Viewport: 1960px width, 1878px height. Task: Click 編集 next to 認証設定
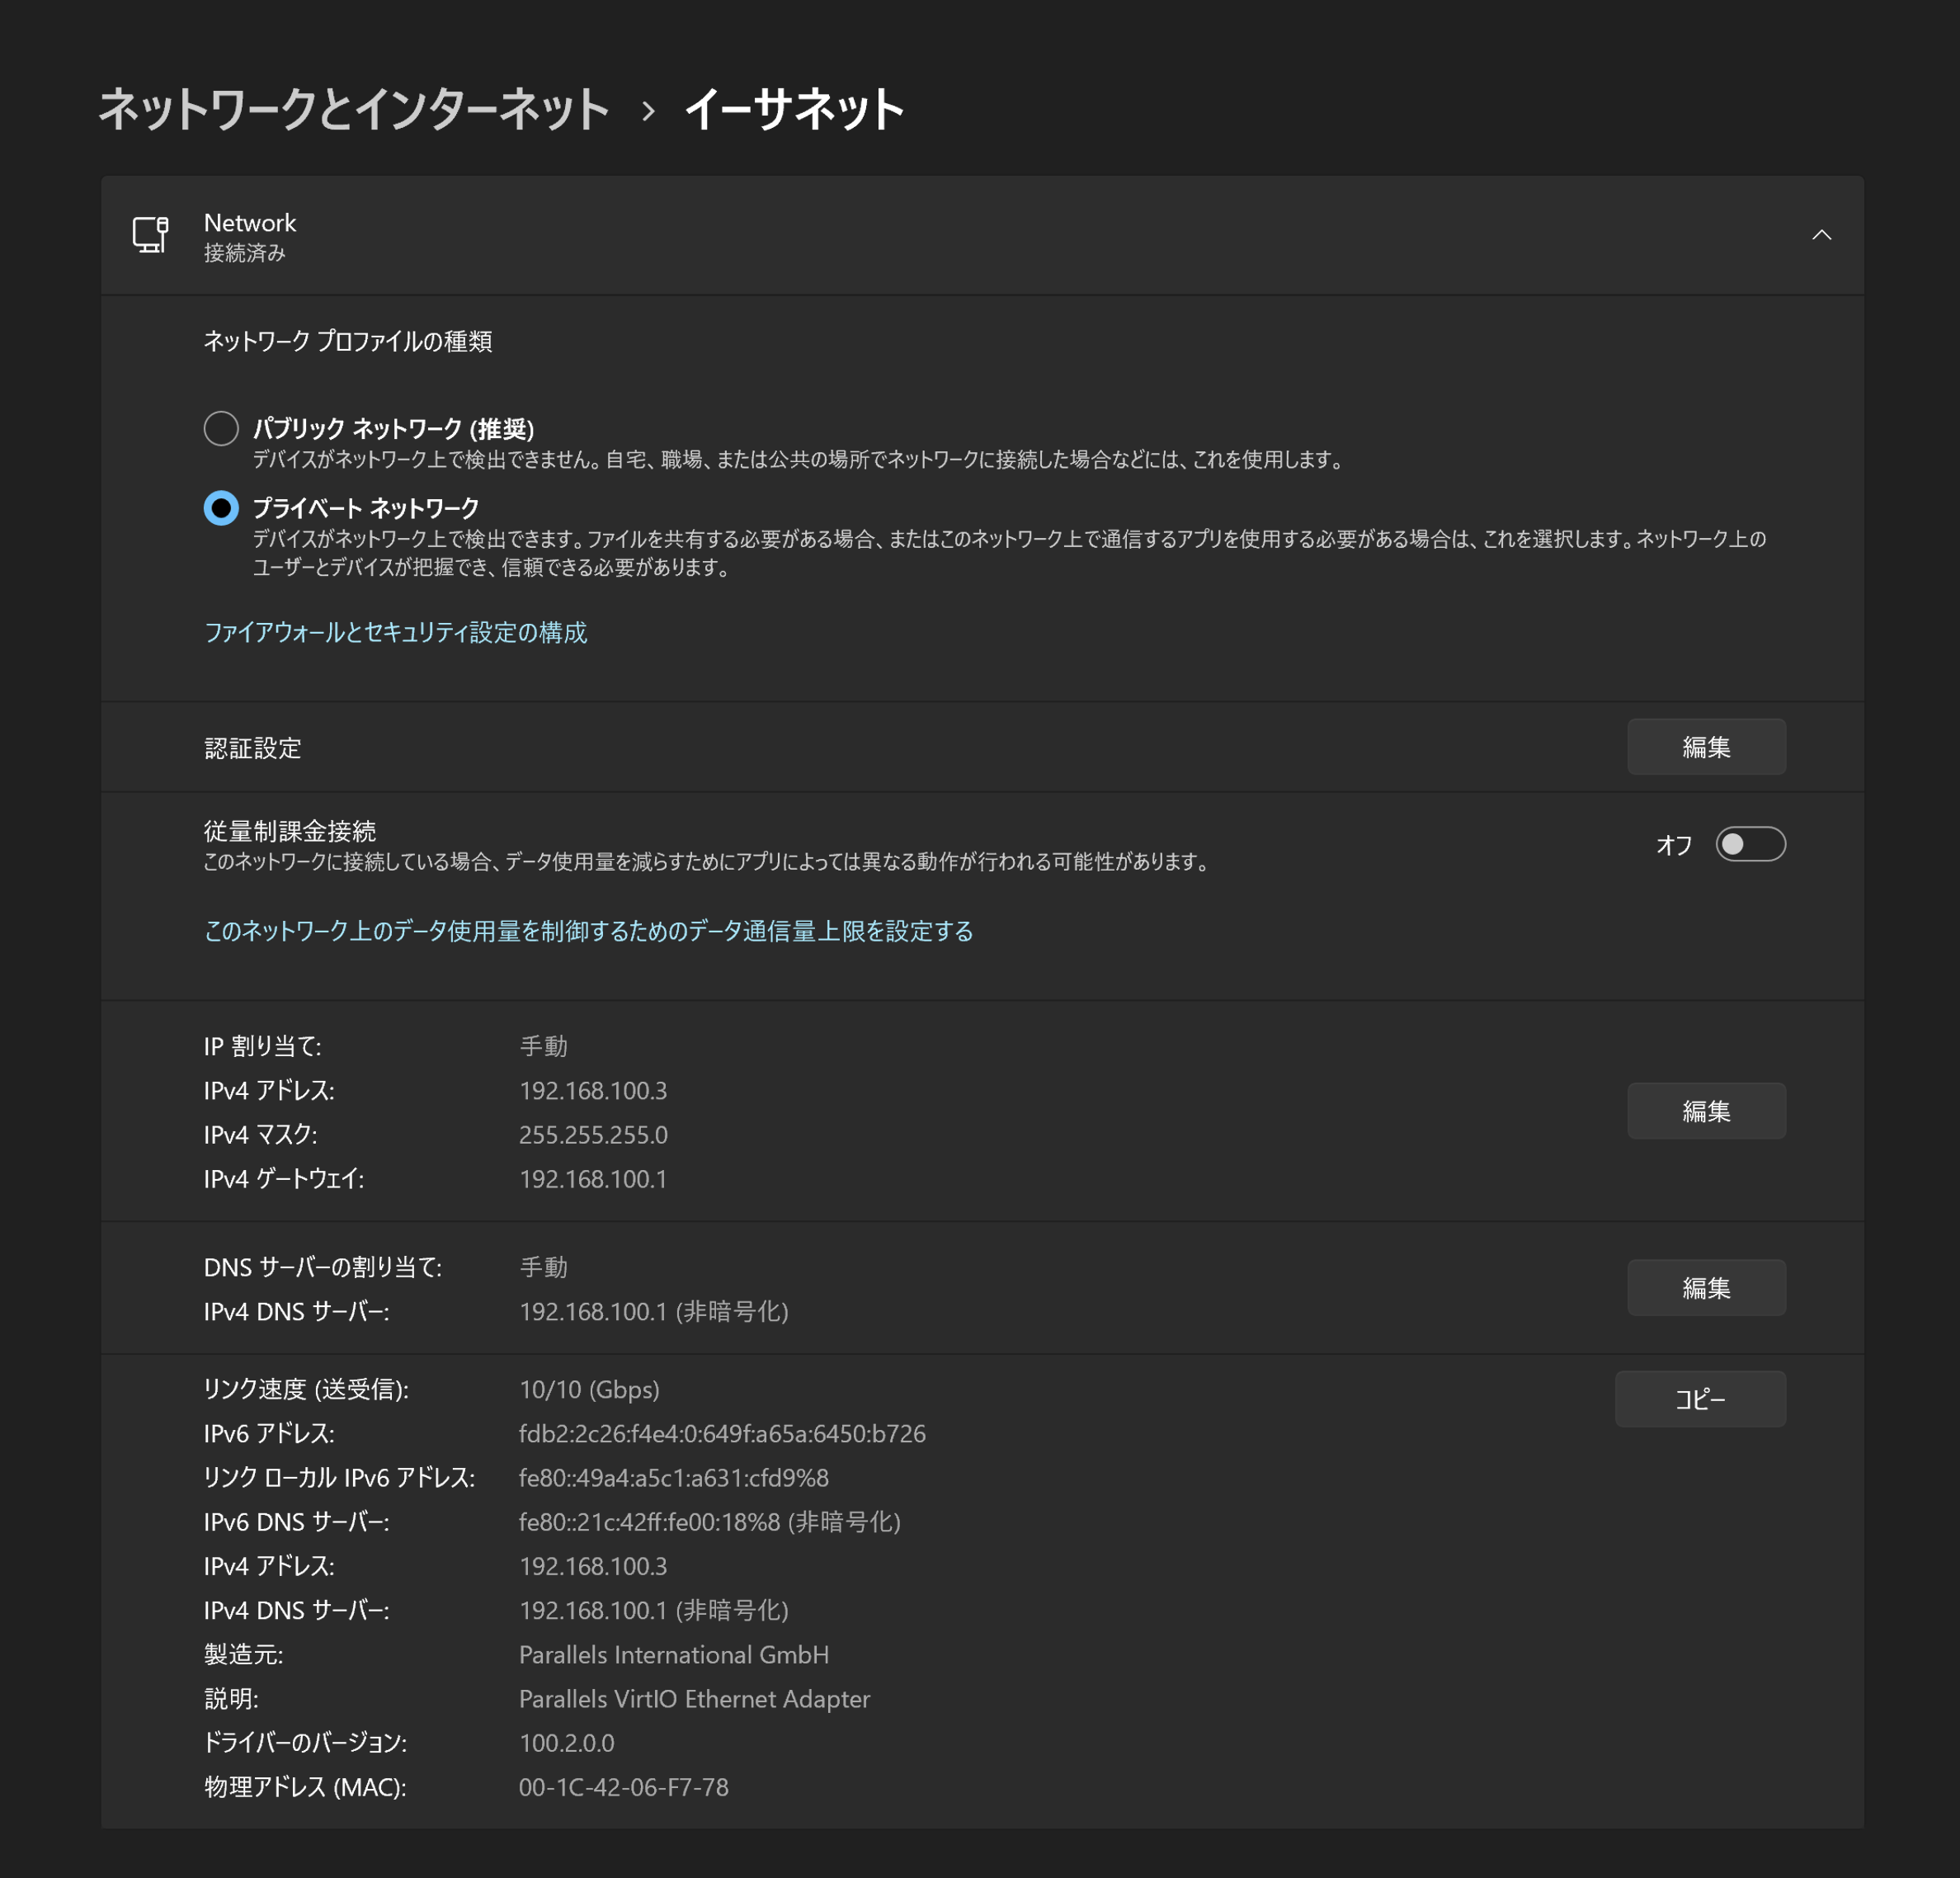point(1706,746)
